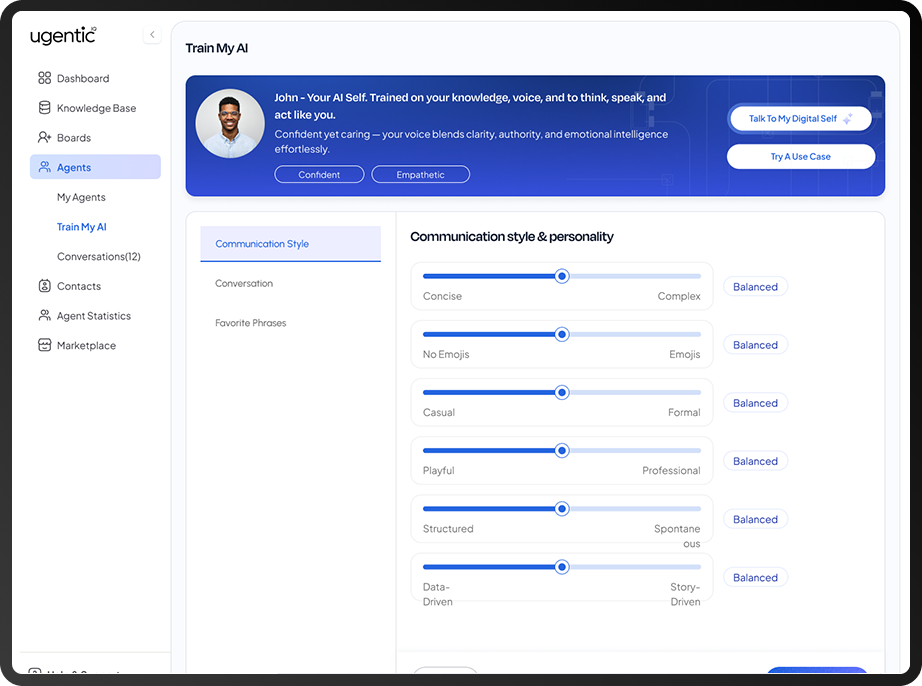This screenshot has width=922, height=686.
Task: Click John's profile avatar photo
Action: (230, 123)
